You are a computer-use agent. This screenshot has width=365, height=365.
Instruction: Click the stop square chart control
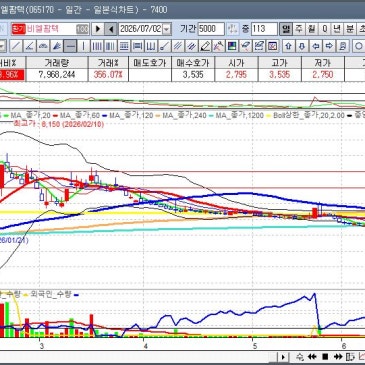pos(325,357)
